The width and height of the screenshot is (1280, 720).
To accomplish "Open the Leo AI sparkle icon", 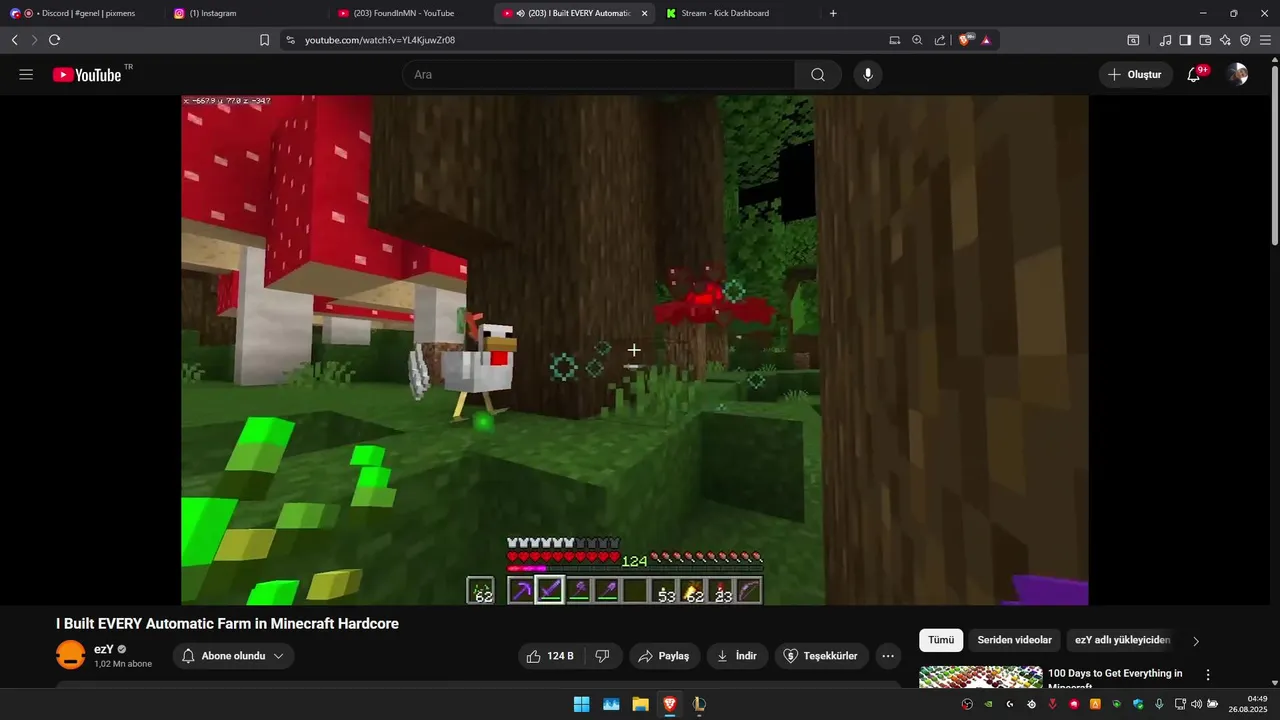I will click(x=1225, y=40).
